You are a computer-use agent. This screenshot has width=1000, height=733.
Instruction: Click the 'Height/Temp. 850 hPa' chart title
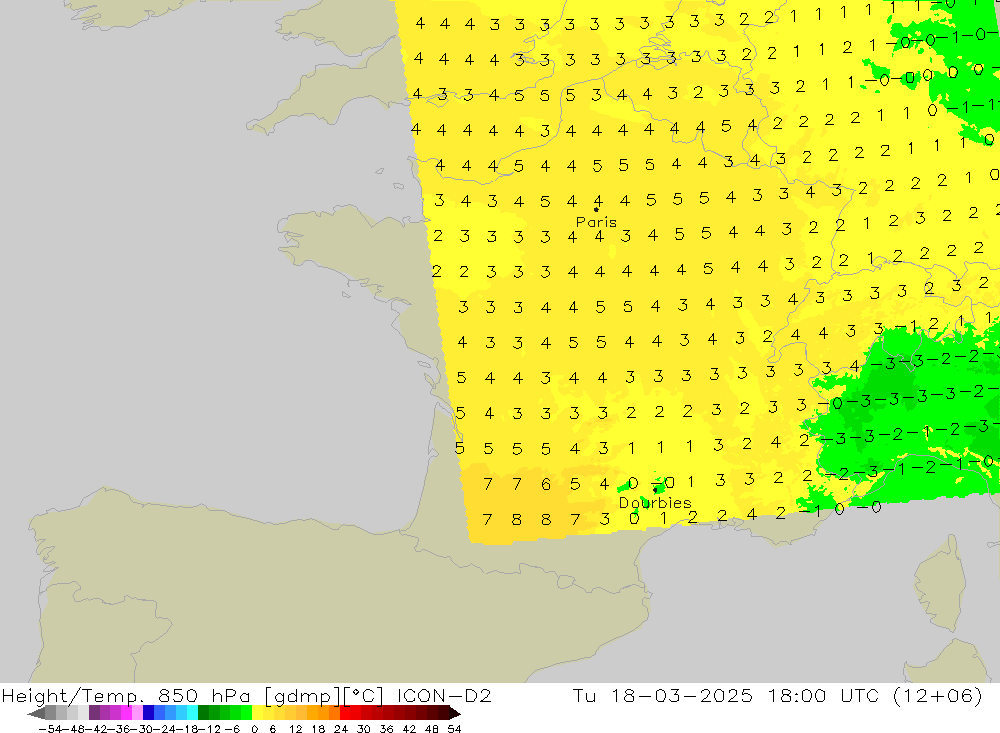[126, 695]
